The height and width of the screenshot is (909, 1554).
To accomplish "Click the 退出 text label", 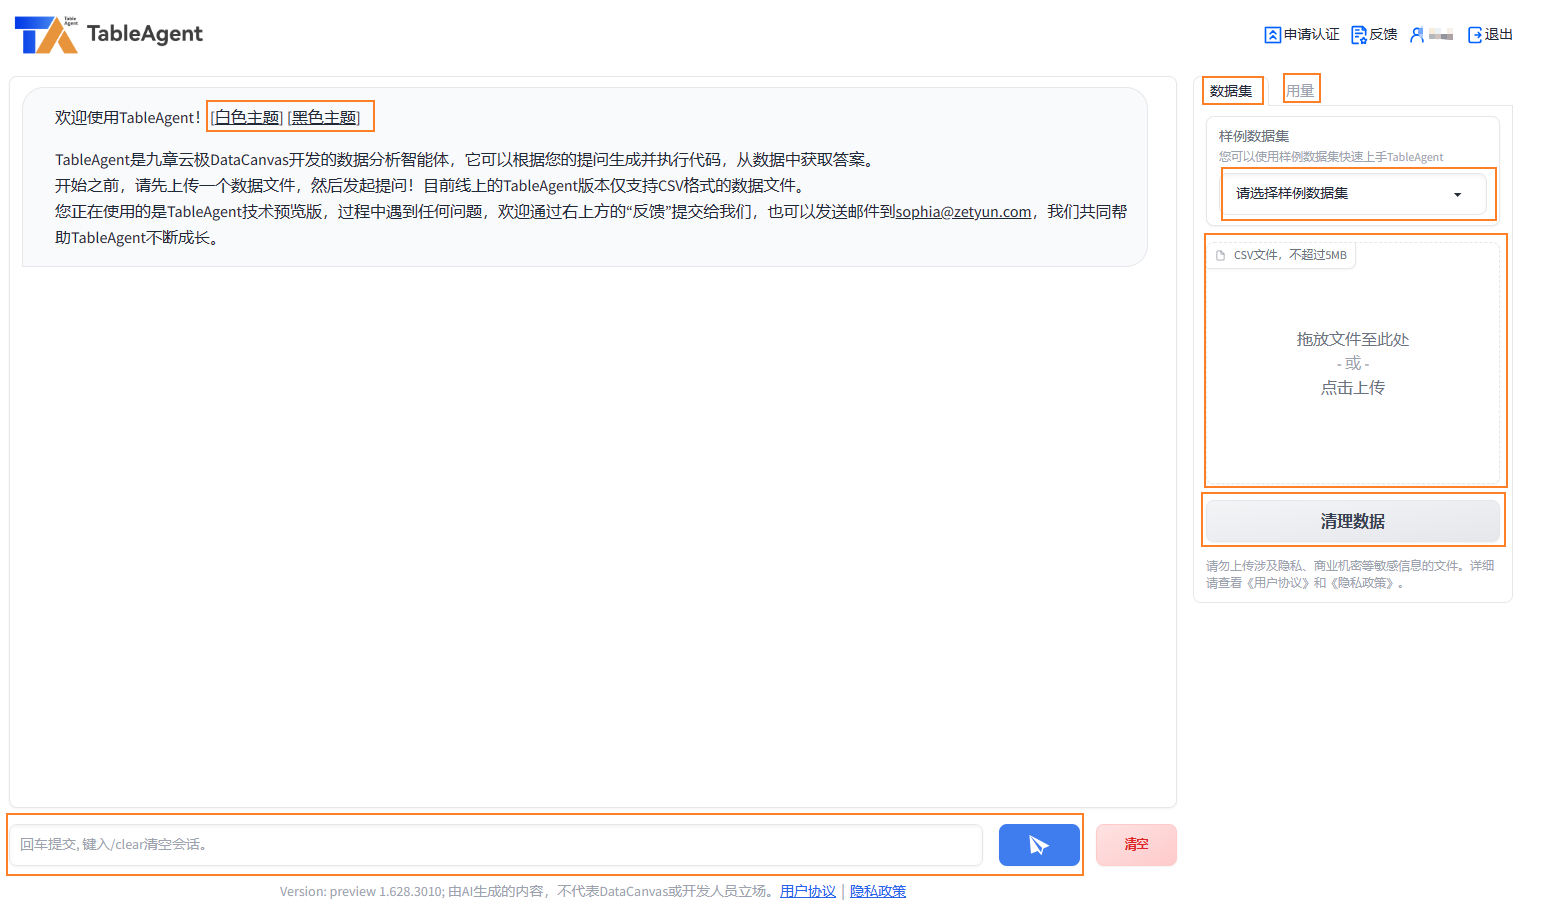I will [x=1499, y=35].
